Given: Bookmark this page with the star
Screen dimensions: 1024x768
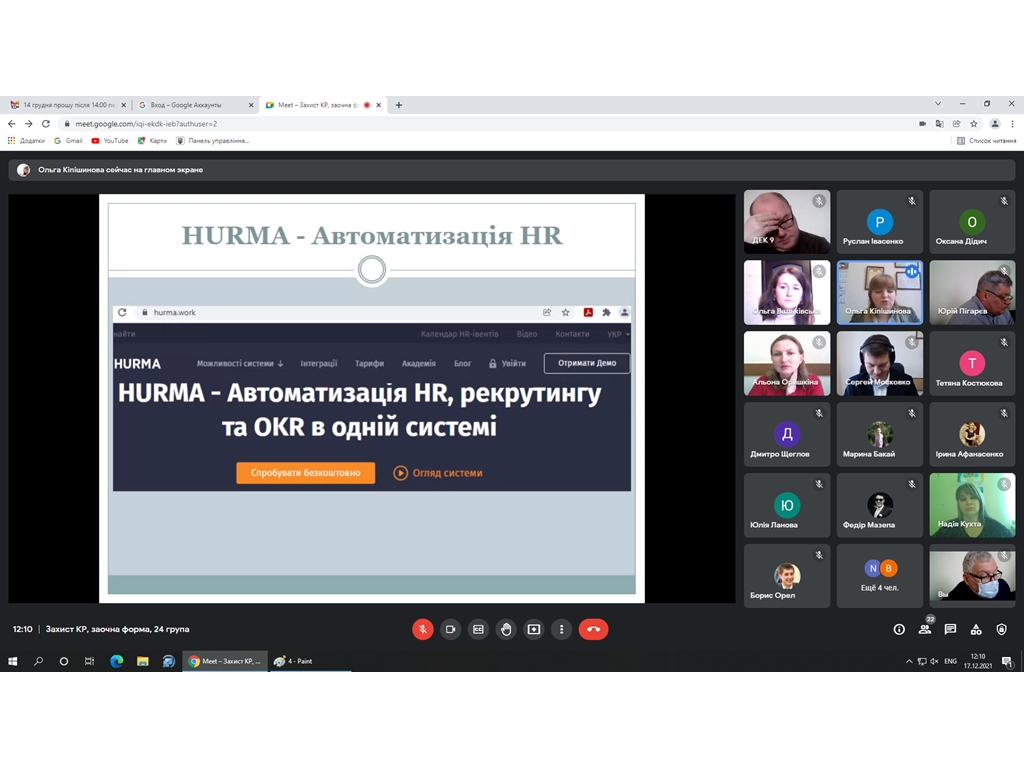Looking at the screenshot, I should (974, 123).
